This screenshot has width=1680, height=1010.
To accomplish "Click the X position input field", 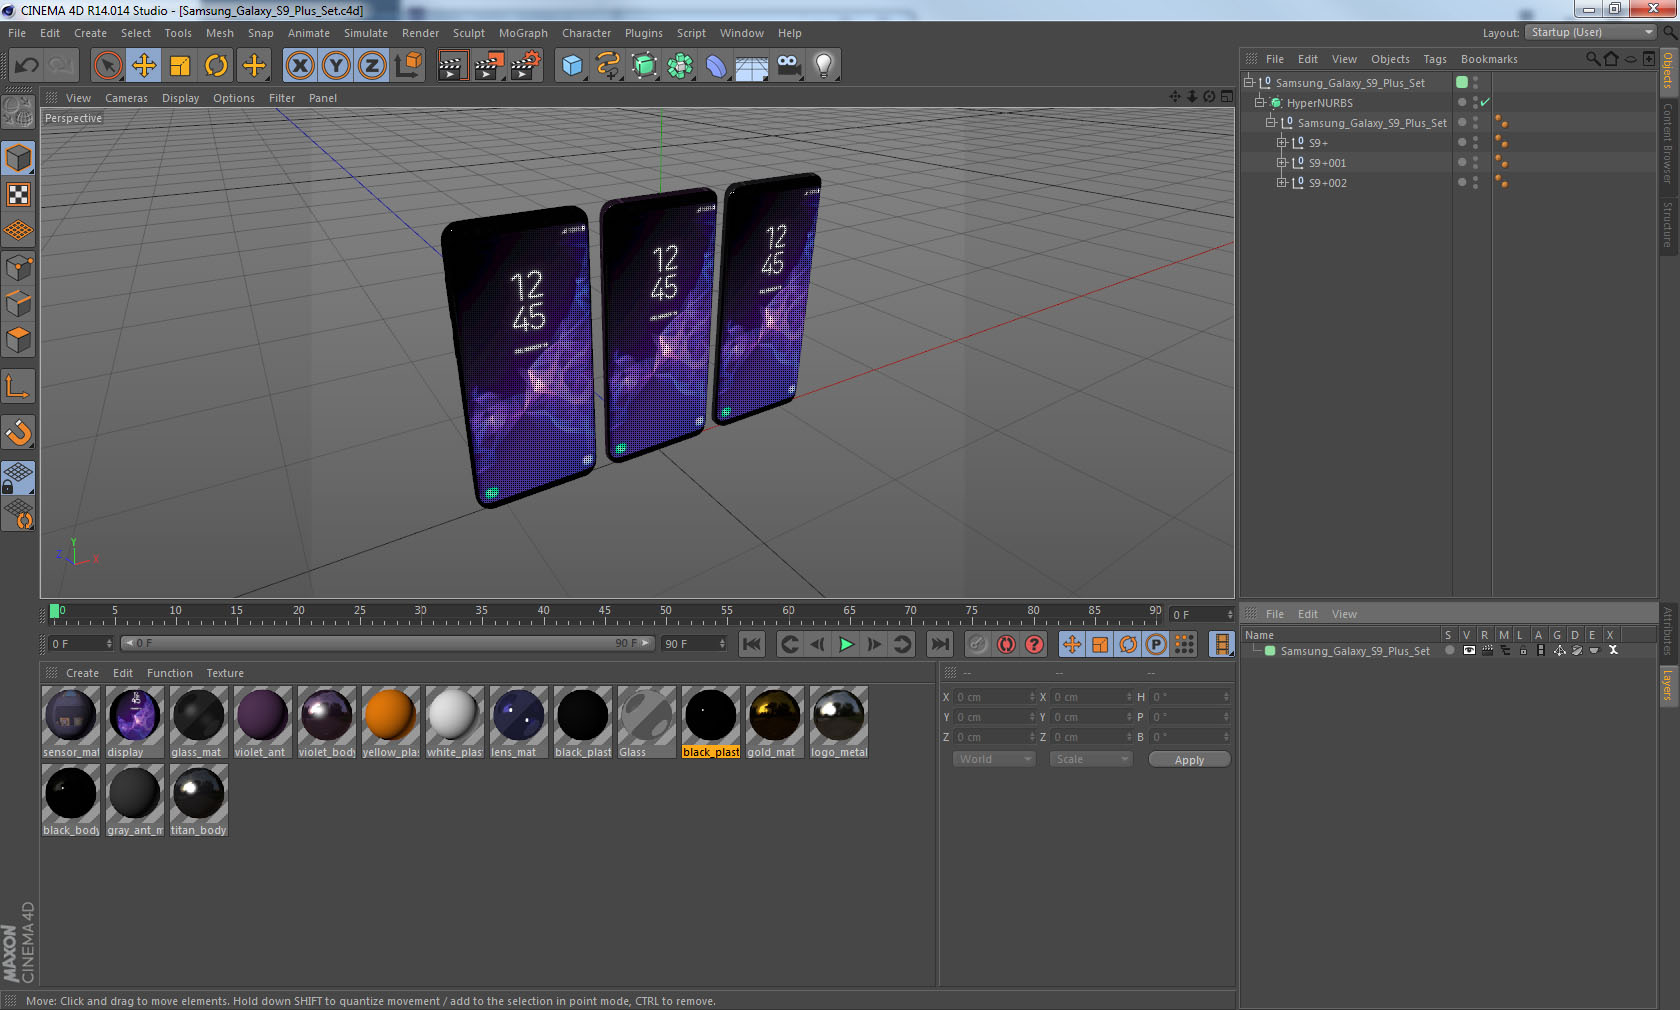I will [x=994, y=697].
